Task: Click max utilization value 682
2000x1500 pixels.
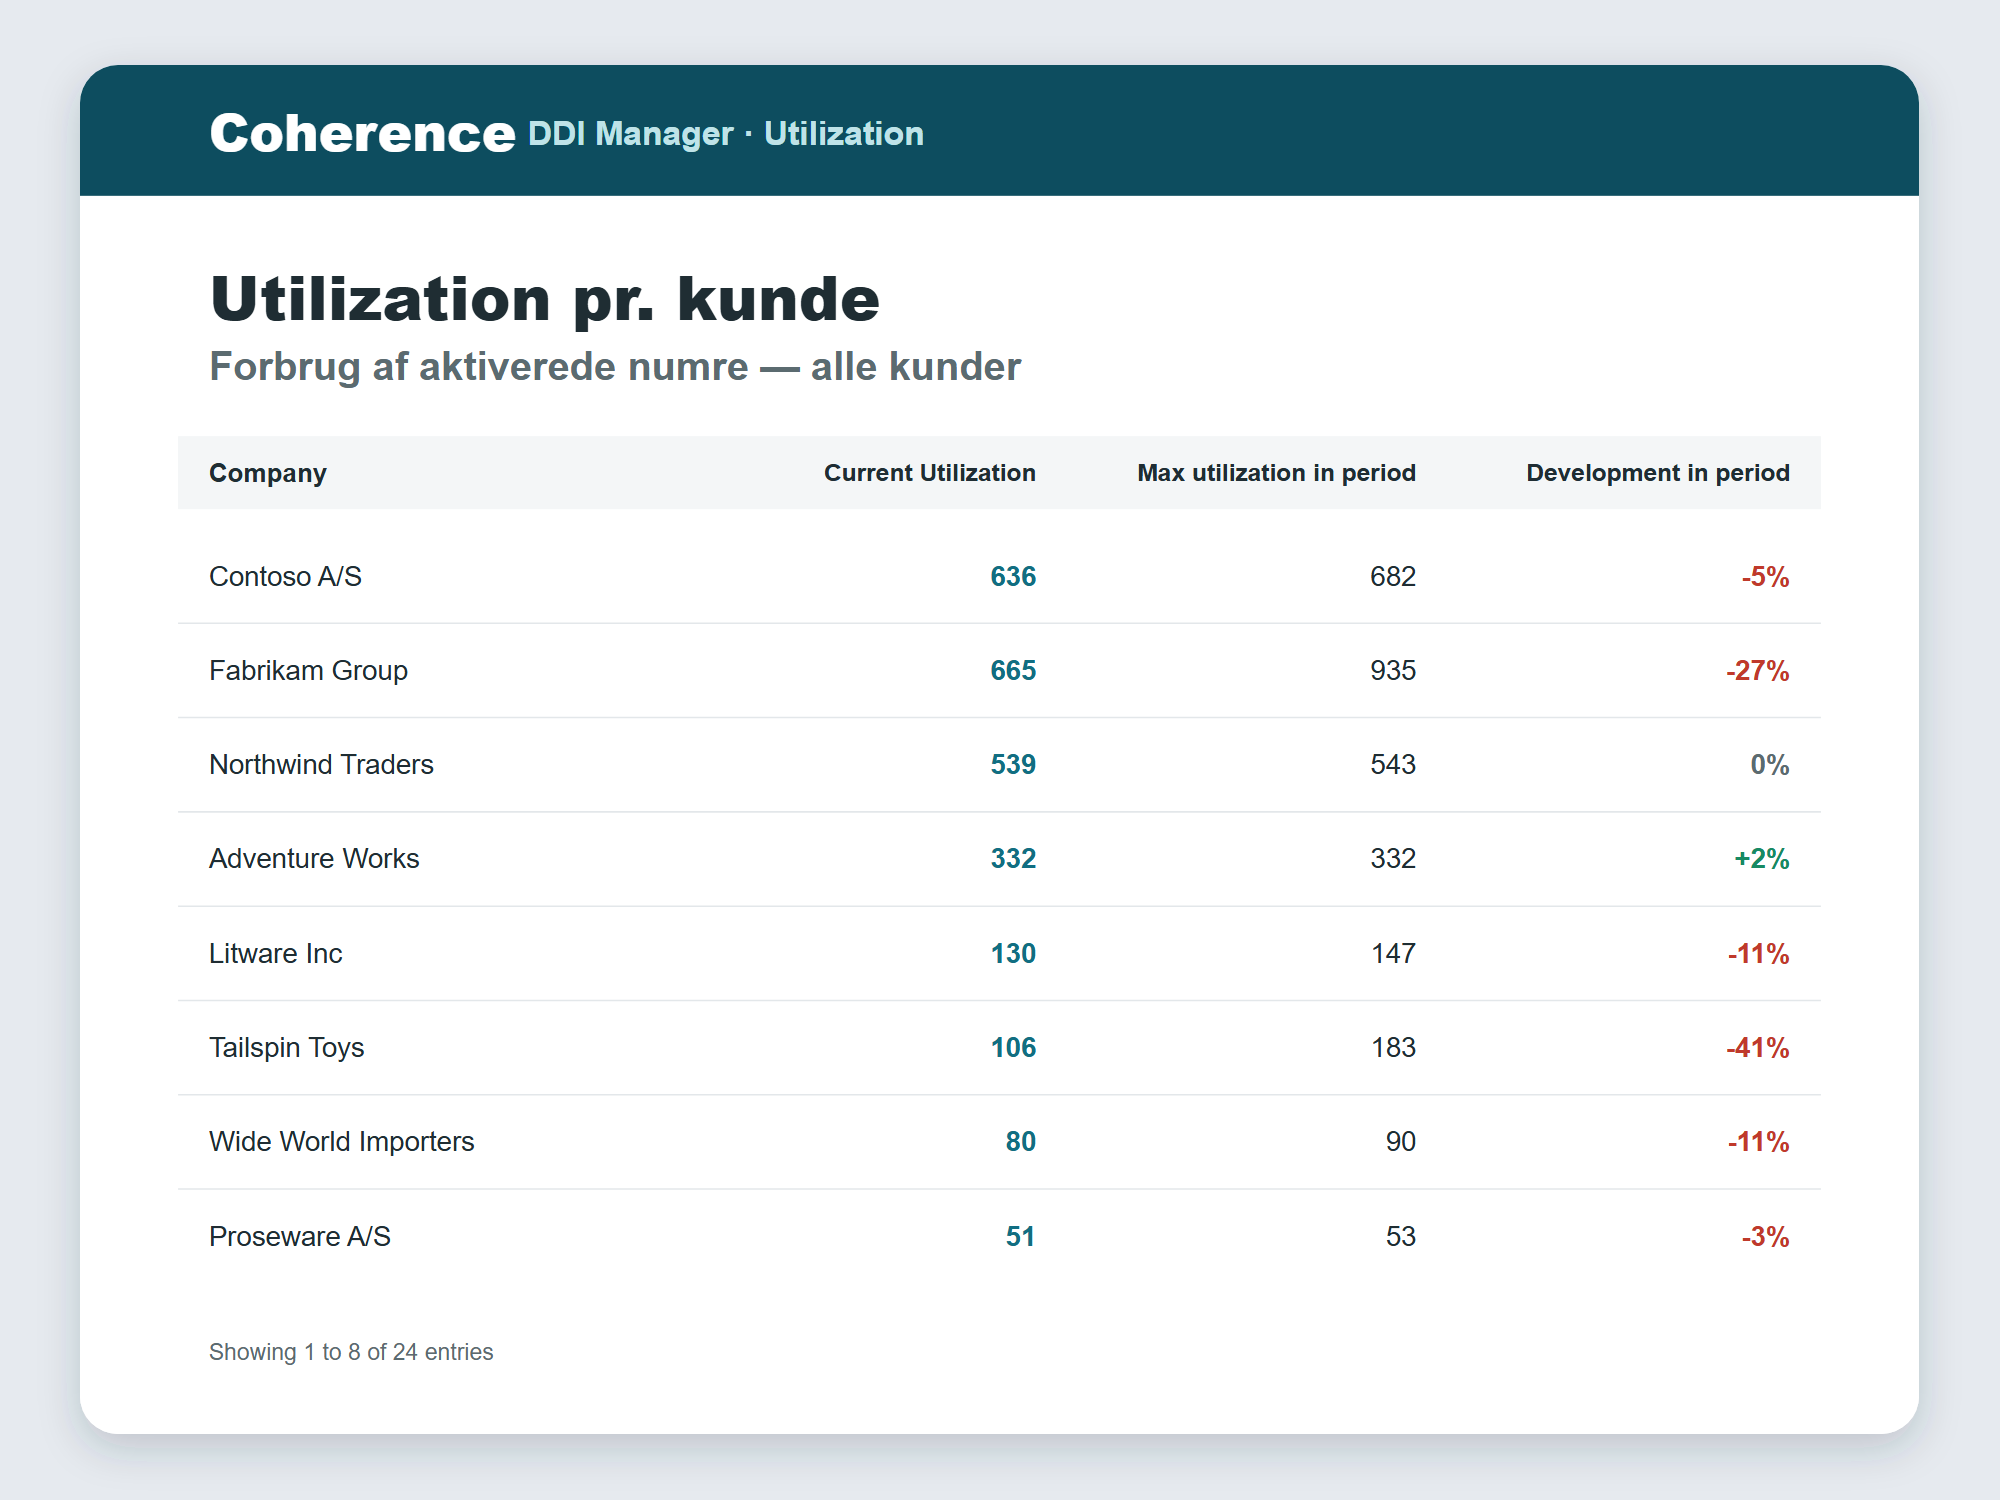Action: [x=1393, y=577]
